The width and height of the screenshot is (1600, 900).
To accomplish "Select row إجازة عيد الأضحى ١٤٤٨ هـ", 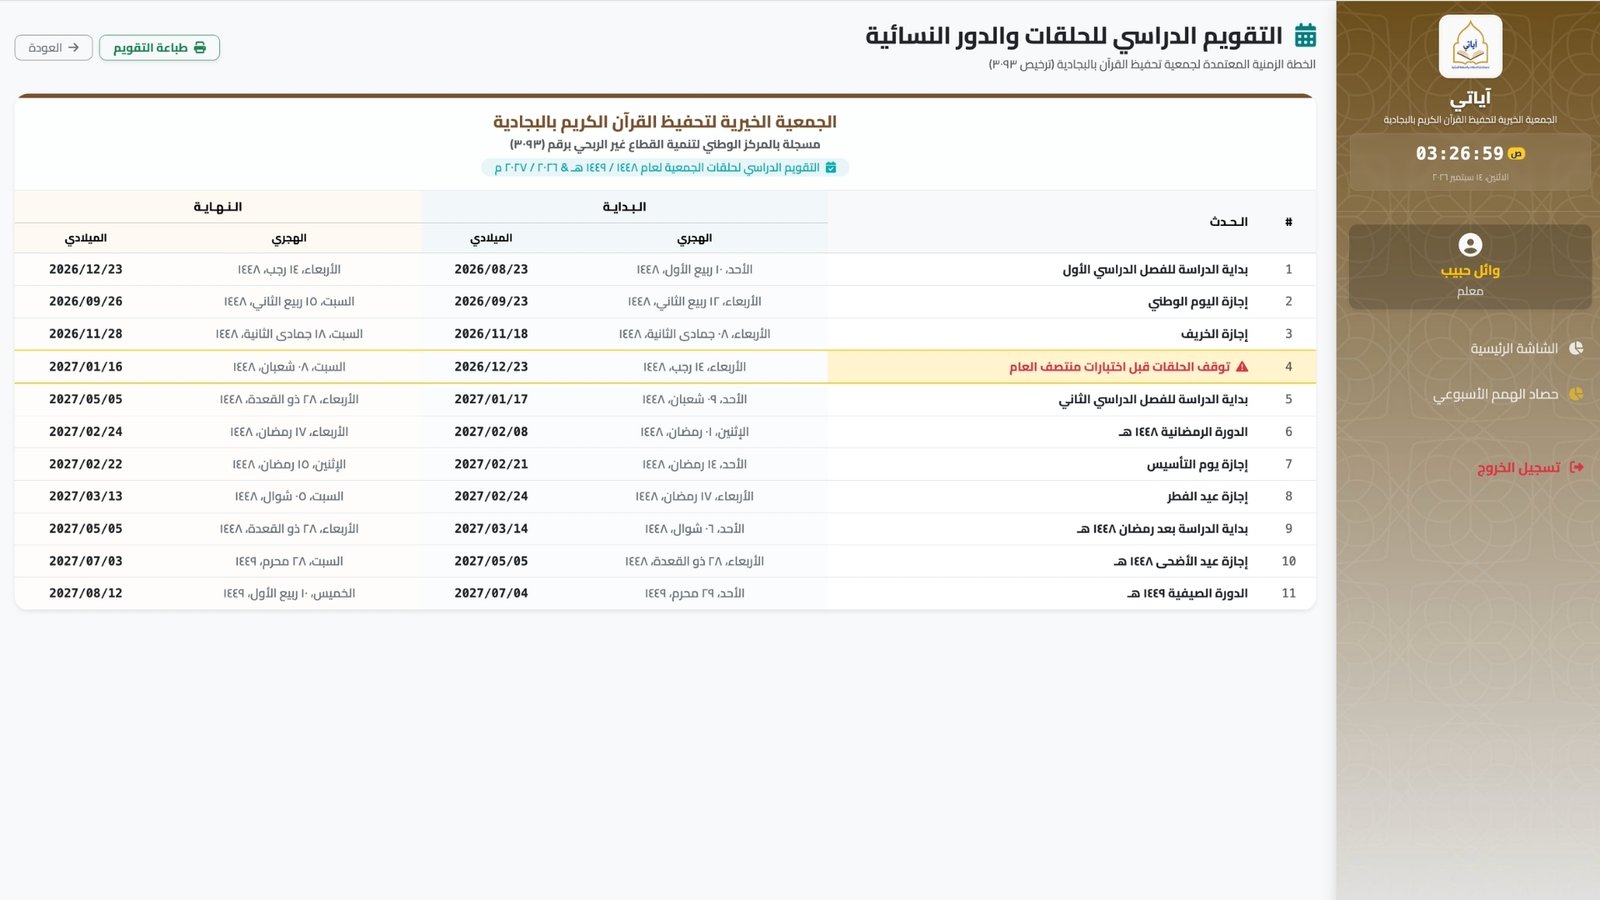I will [665, 561].
